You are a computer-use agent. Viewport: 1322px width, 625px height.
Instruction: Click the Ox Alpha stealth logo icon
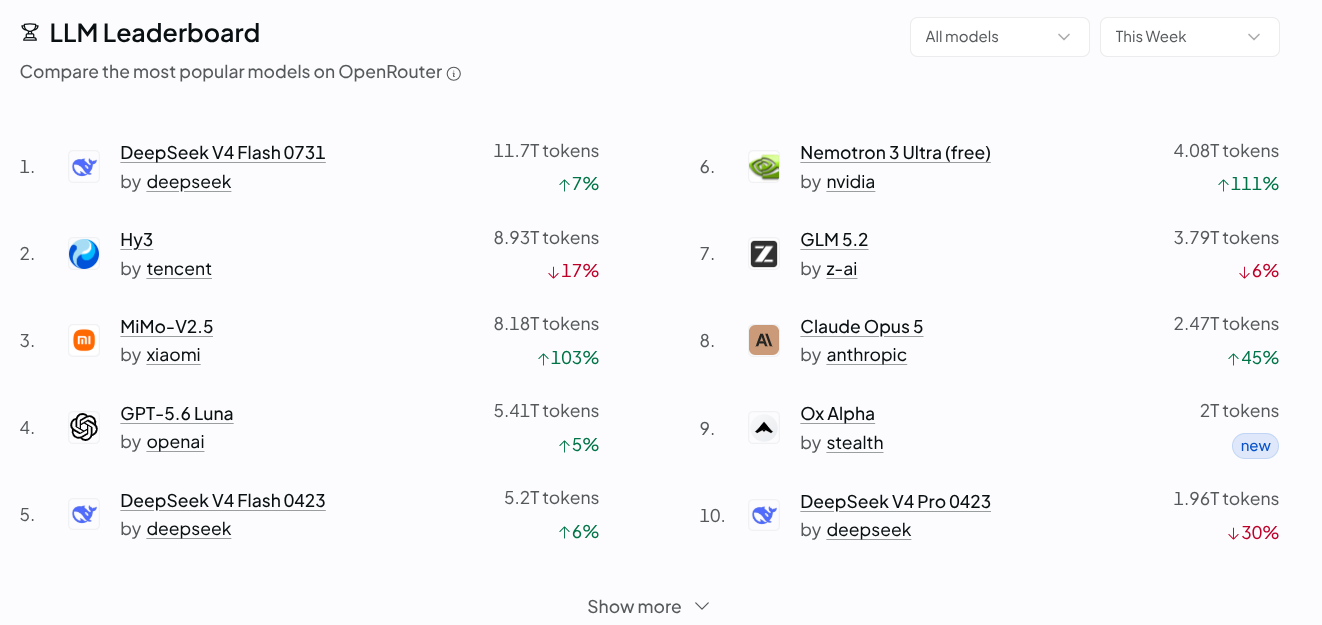point(764,428)
